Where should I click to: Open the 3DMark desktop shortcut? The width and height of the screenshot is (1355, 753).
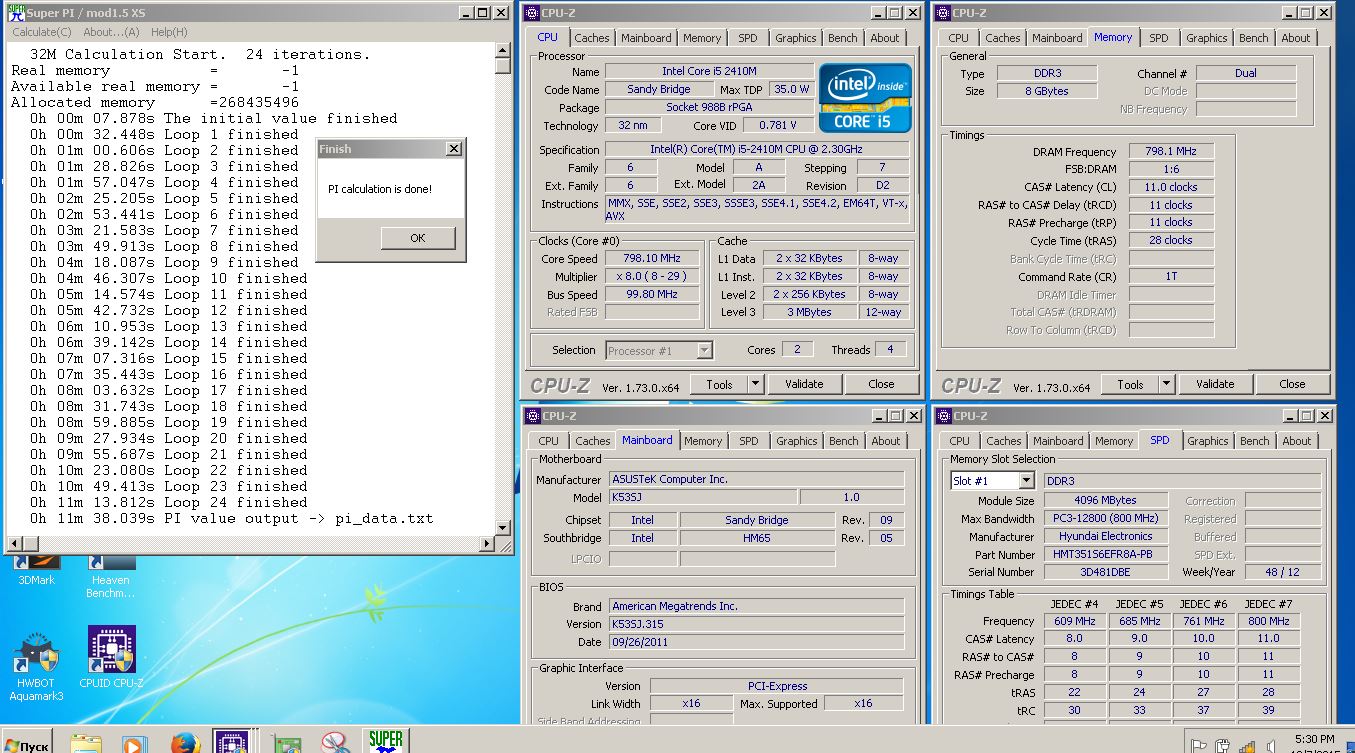tap(36, 570)
